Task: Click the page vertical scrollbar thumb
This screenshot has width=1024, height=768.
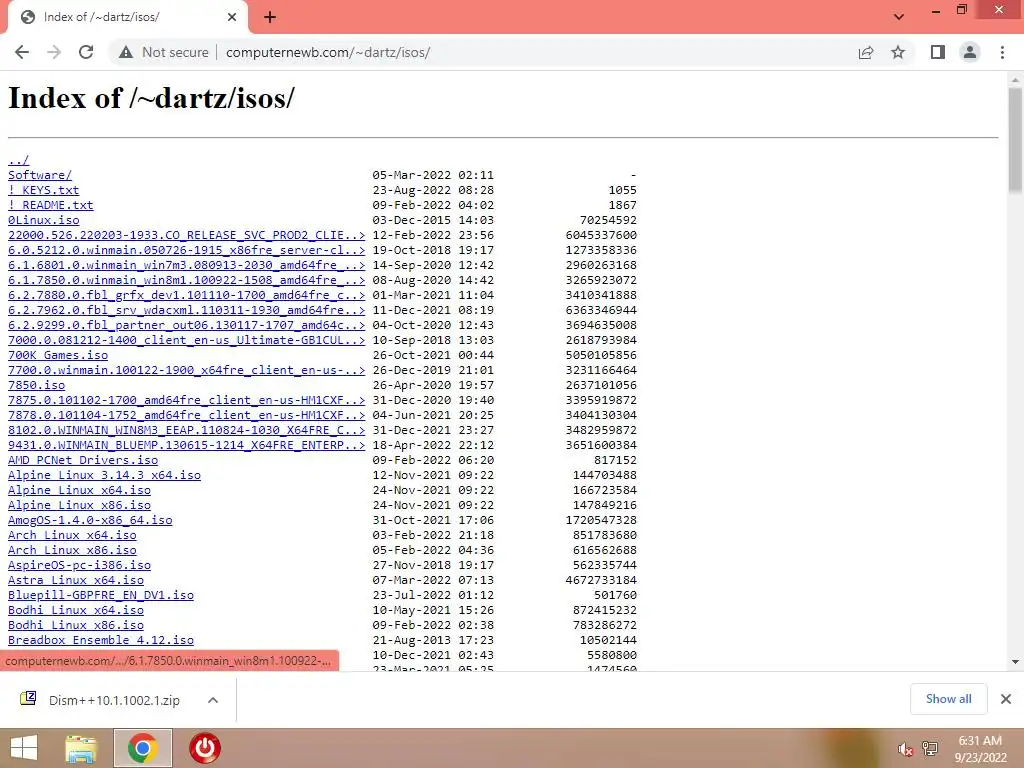Action: point(1015,140)
